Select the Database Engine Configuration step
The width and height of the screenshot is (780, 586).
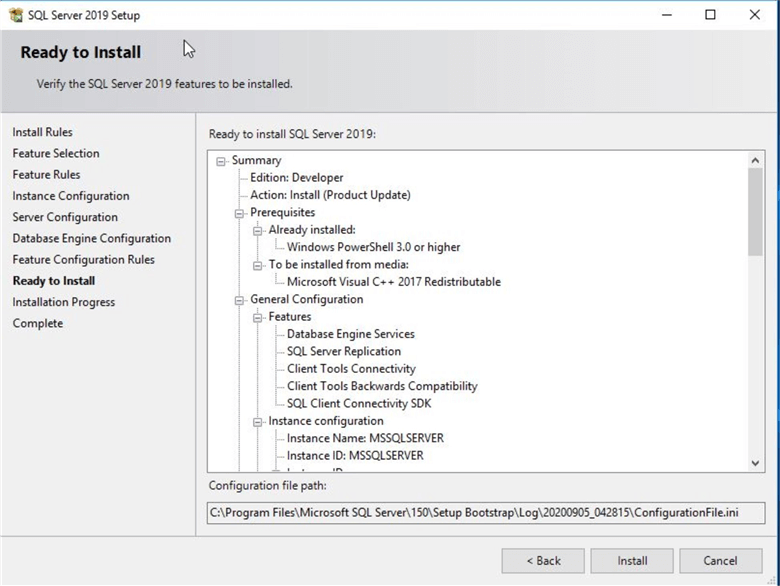click(x=92, y=239)
